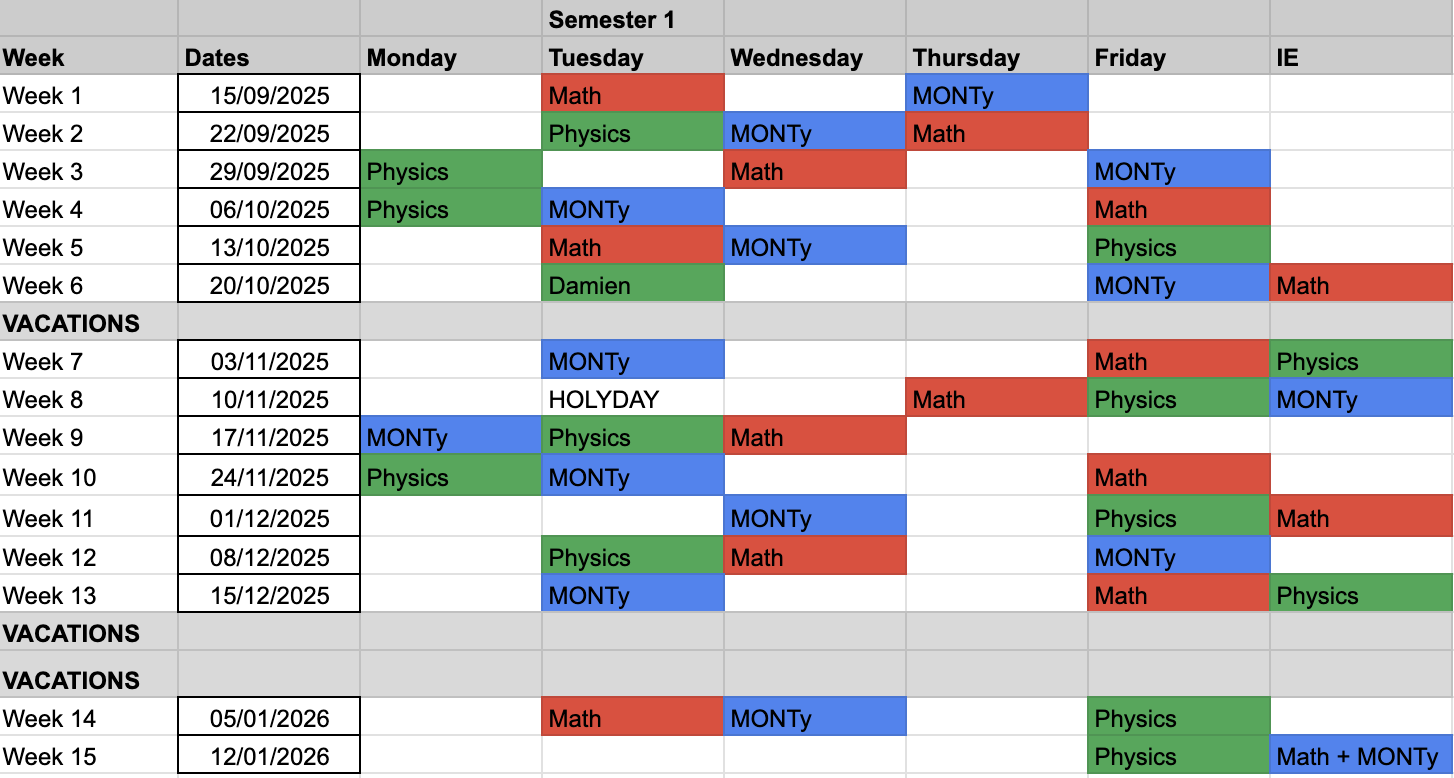Click the Week 13 label cell
The width and height of the screenshot is (1454, 778).
click(88, 596)
